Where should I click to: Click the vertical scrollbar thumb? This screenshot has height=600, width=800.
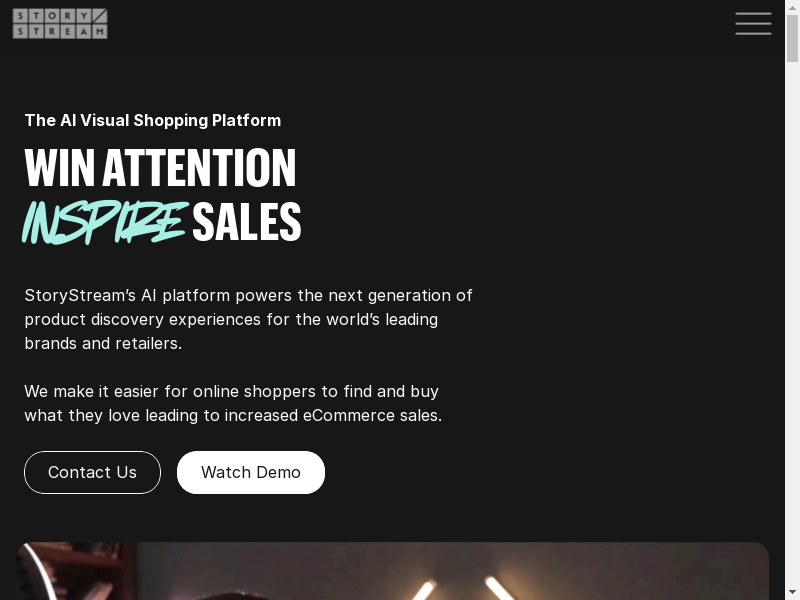(792, 39)
